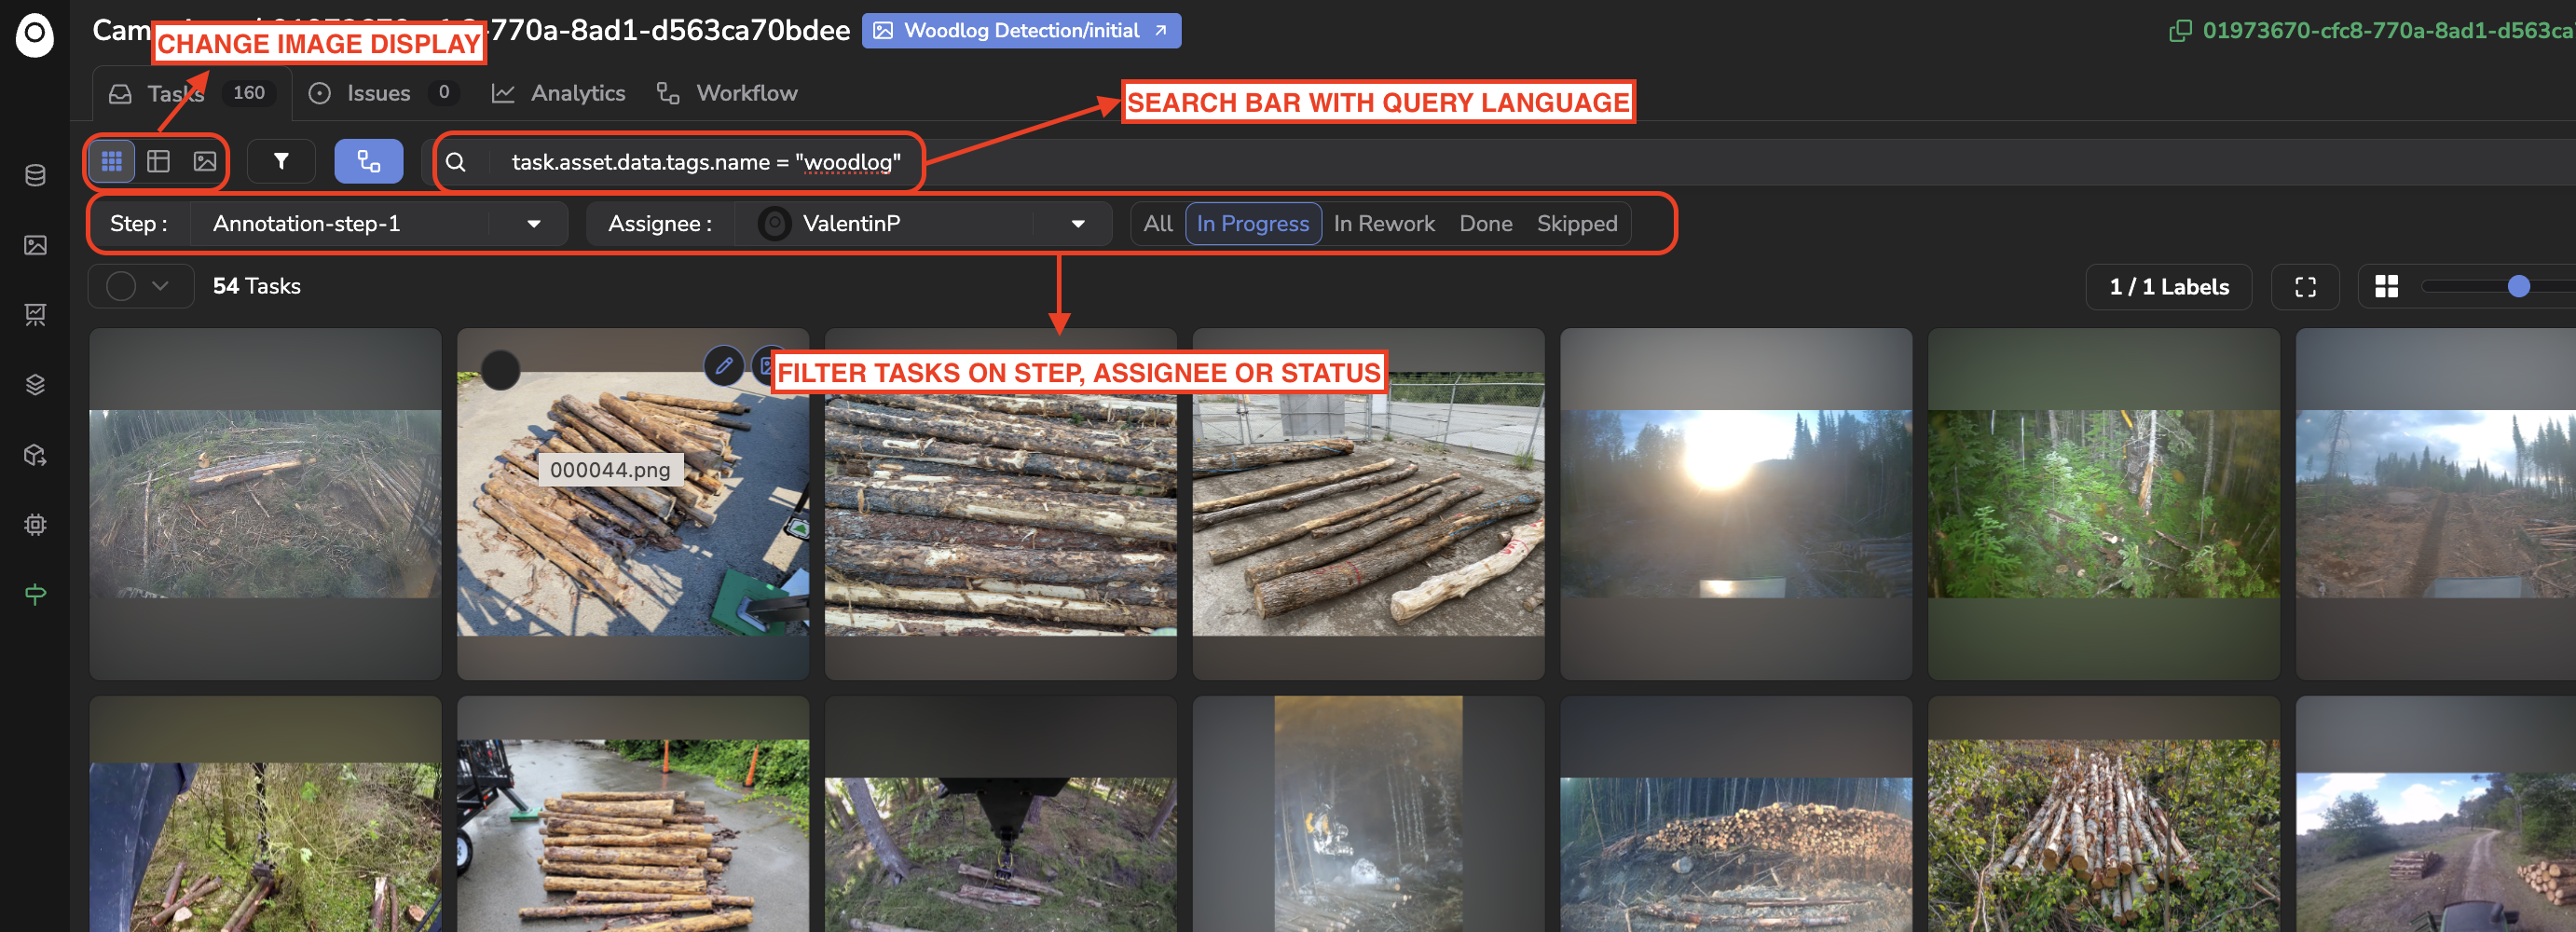Click the pencil annotate icon on 000044.png
Image resolution: width=2576 pixels, height=932 pixels.
pyautogui.click(x=724, y=366)
